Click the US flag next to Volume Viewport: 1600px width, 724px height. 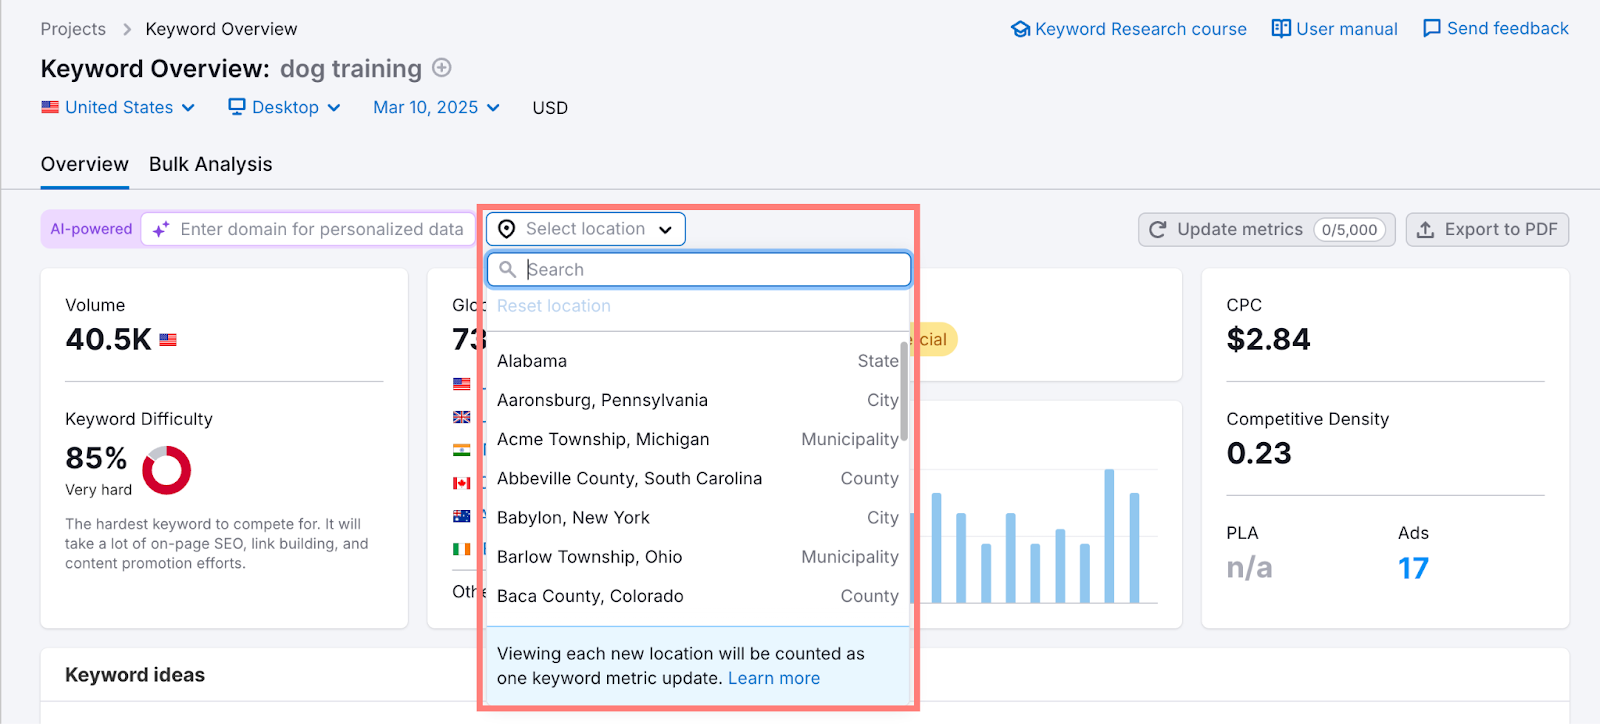168,340
